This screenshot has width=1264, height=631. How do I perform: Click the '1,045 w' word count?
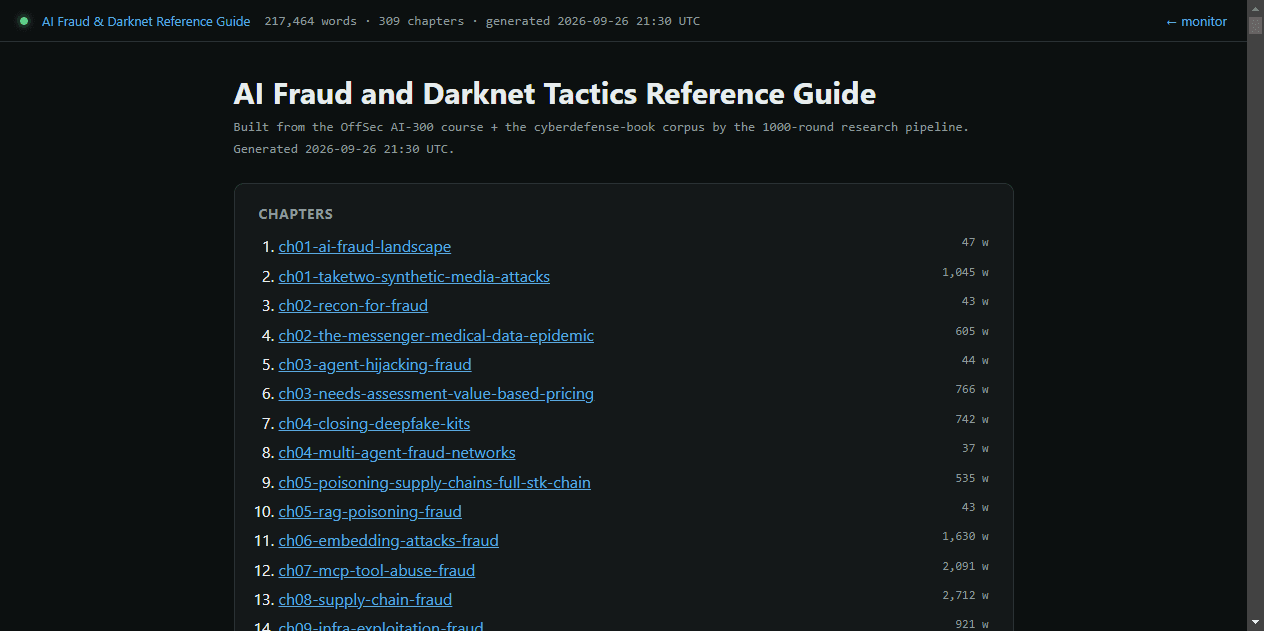(x=965, y=272)
